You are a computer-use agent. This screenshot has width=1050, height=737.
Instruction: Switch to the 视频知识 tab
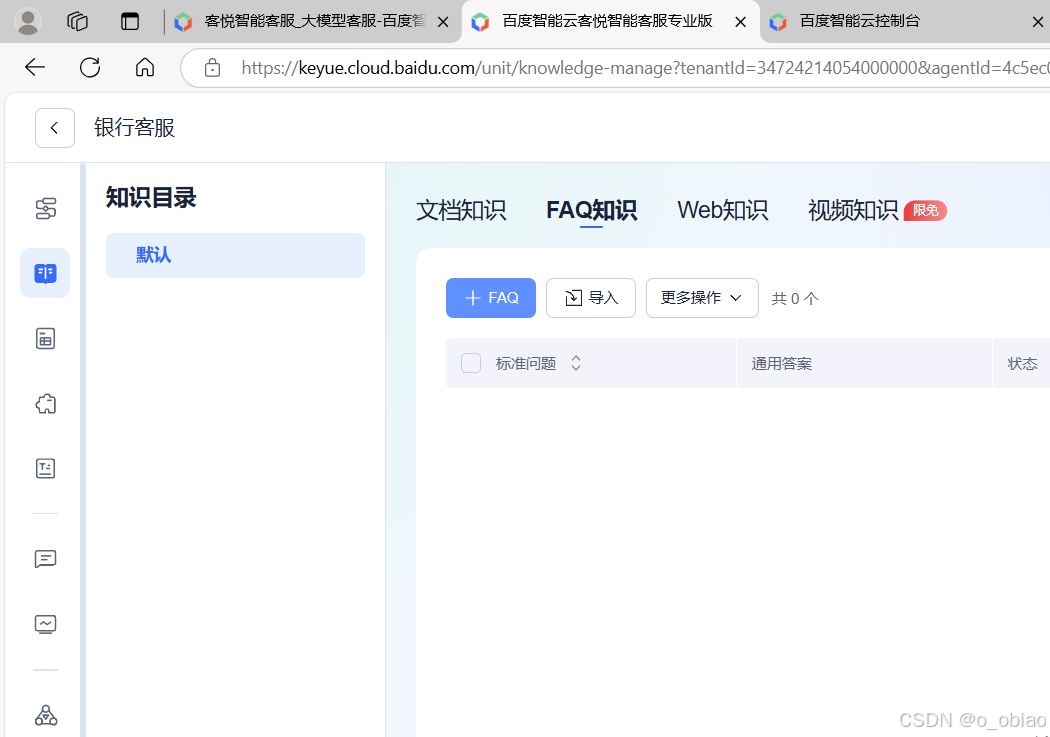click(852, 210)
